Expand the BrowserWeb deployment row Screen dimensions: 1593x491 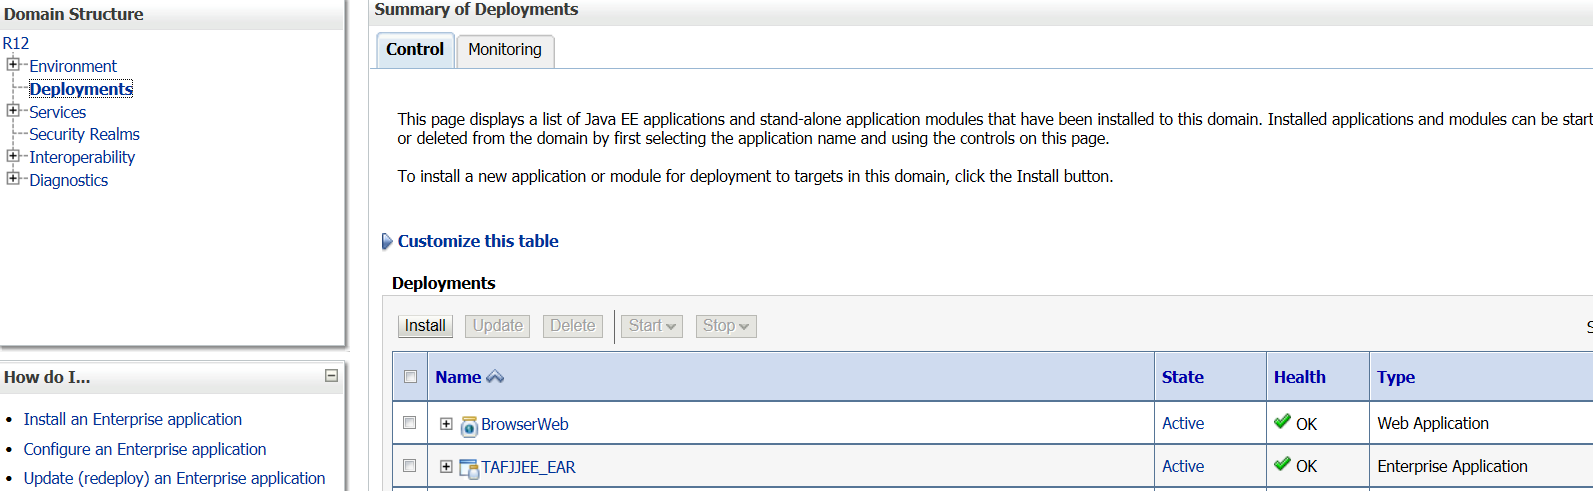click(x=446, y=424)
